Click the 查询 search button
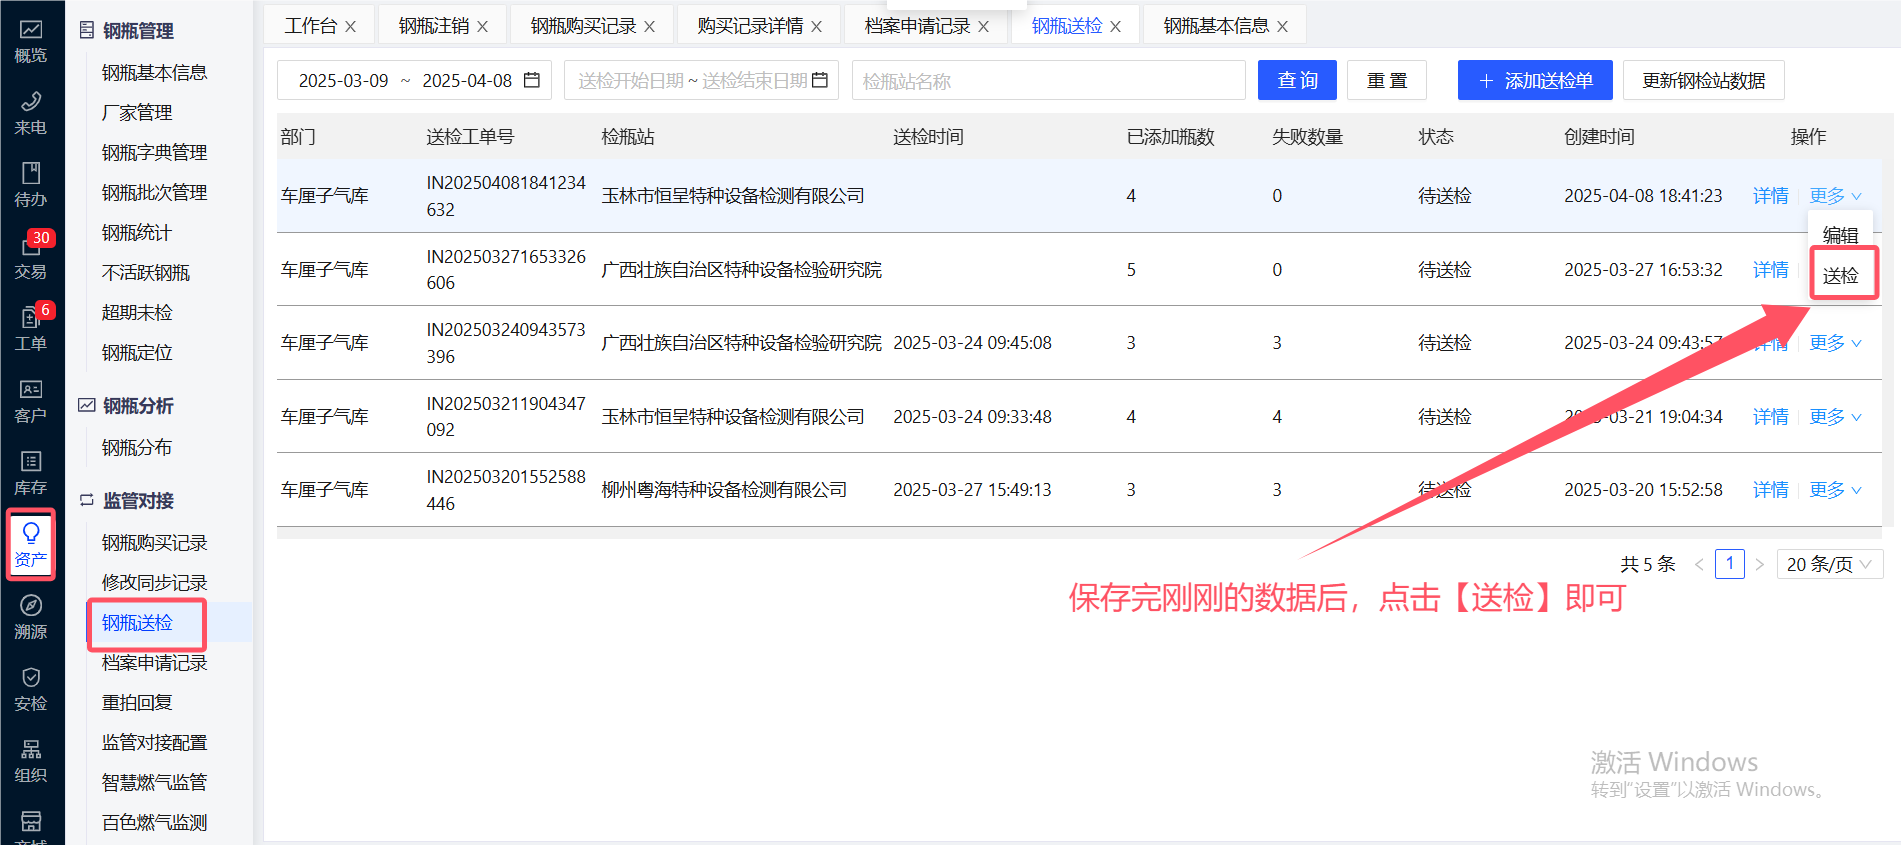The height and width of the screenshot is (845, 1901). click(x=1297, y=81)
